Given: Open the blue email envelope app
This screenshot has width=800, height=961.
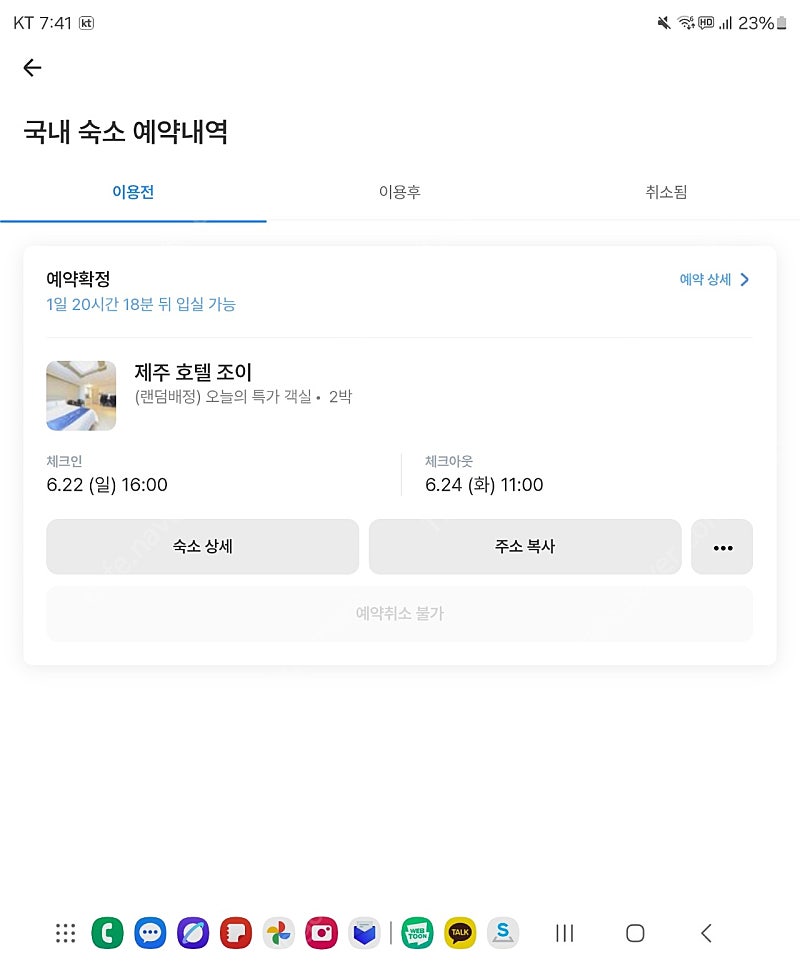Looking at the screenshot, I should 365,933.
